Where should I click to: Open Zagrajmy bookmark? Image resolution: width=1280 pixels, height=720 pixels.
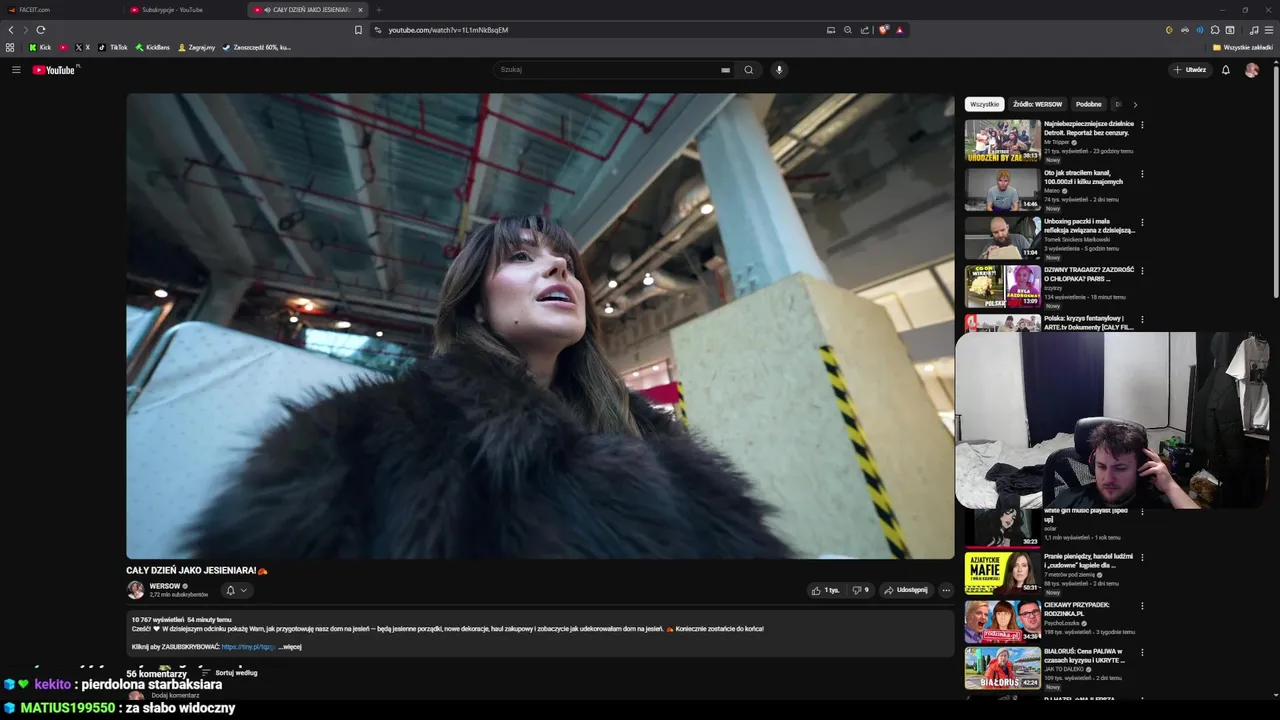196,47
